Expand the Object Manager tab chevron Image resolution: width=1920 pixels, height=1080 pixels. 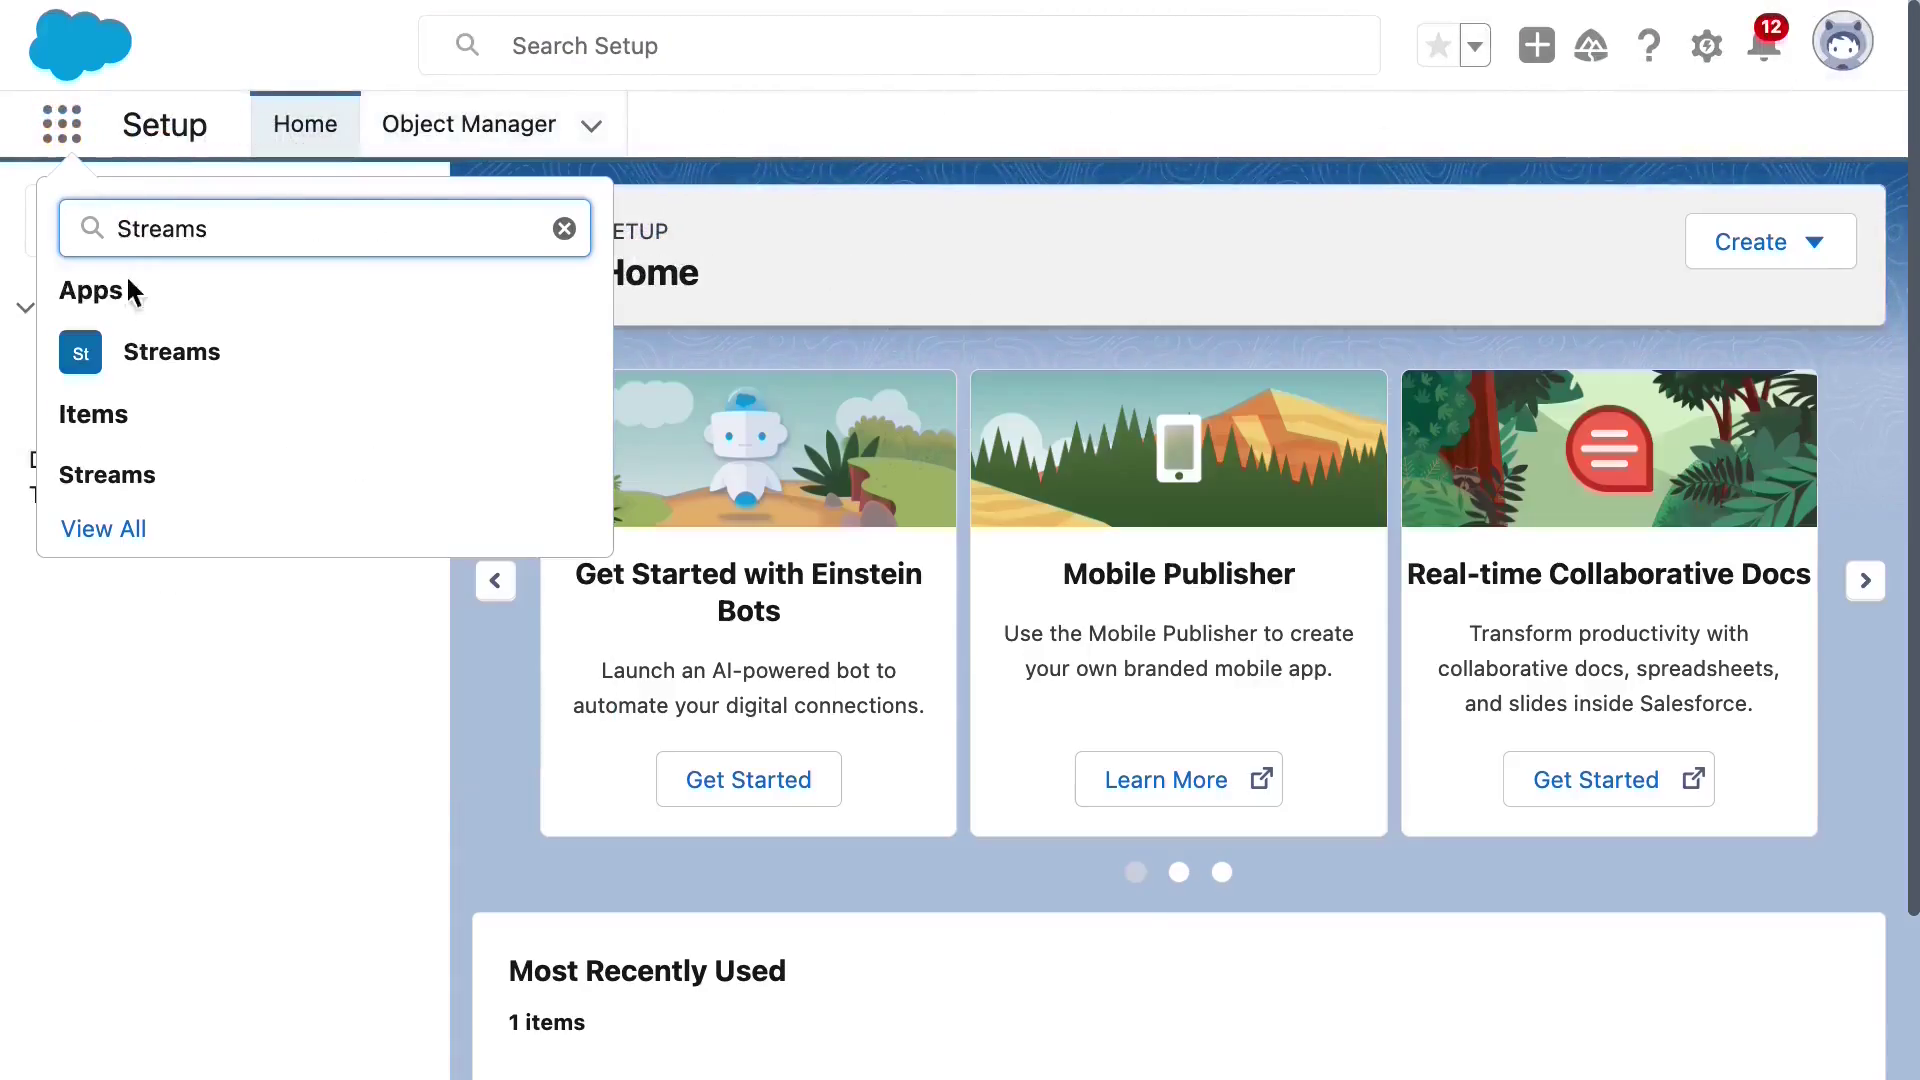point(591,126)
